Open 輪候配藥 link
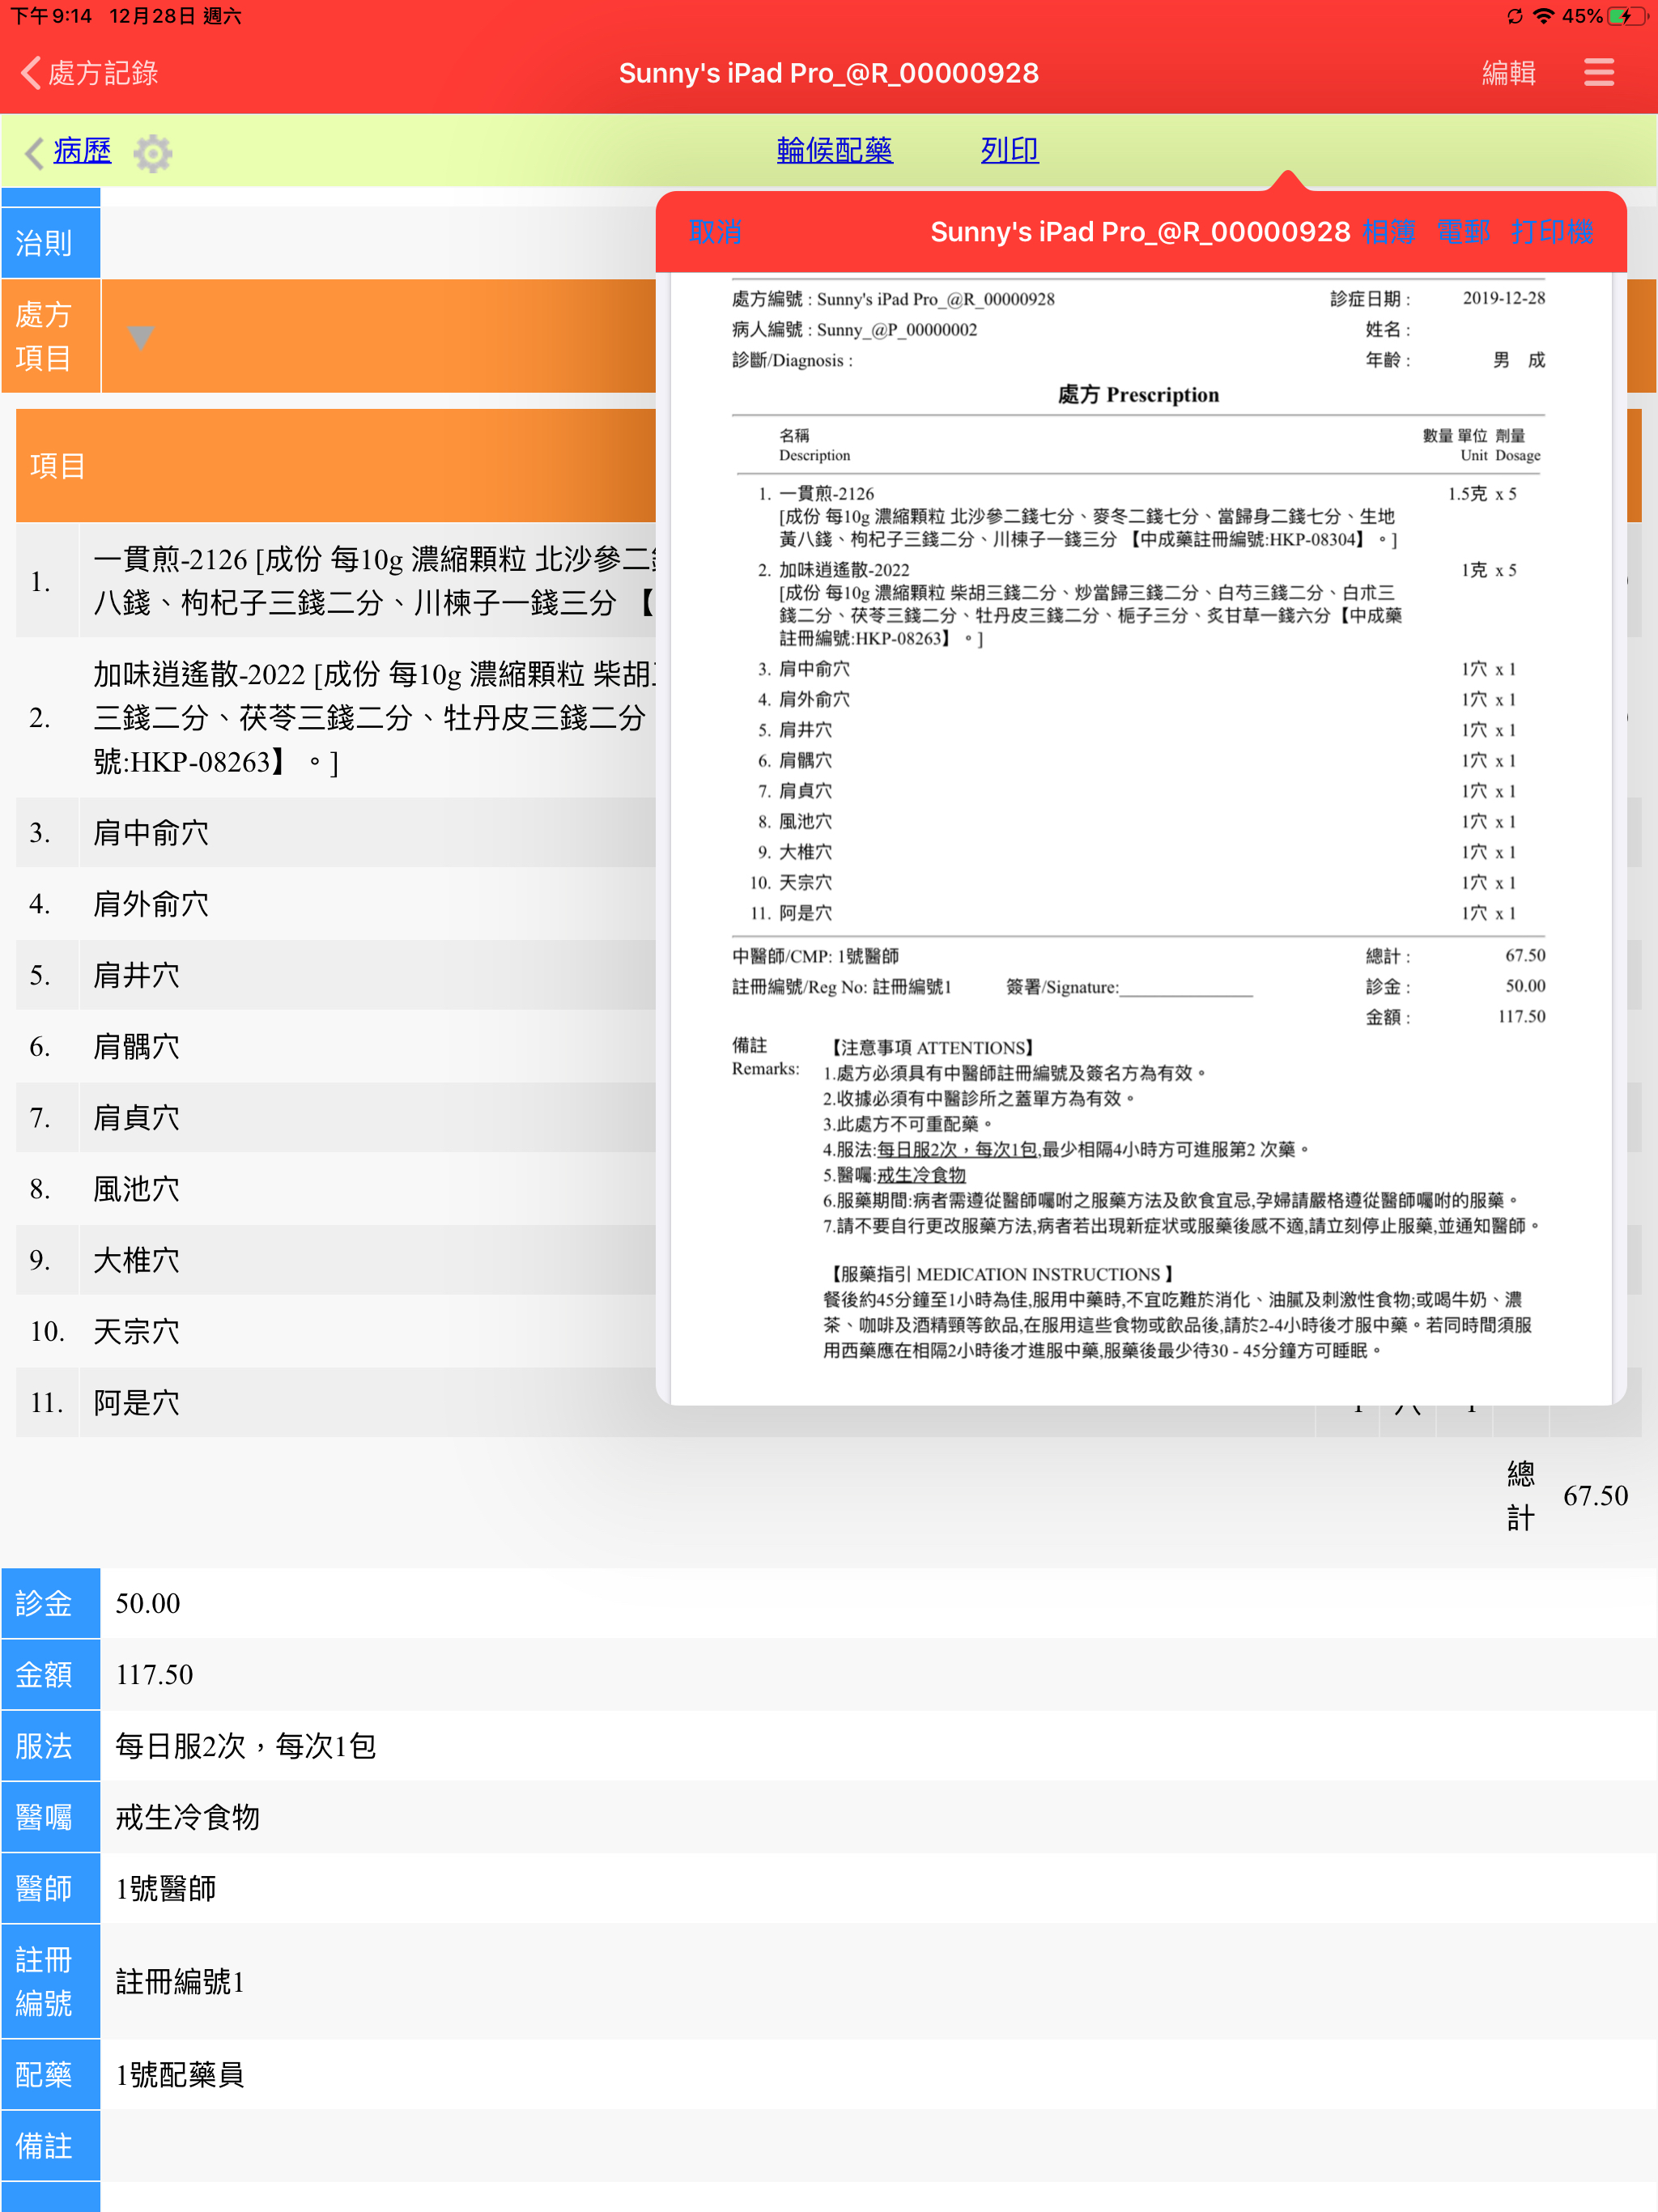 (x=834, y=150)
